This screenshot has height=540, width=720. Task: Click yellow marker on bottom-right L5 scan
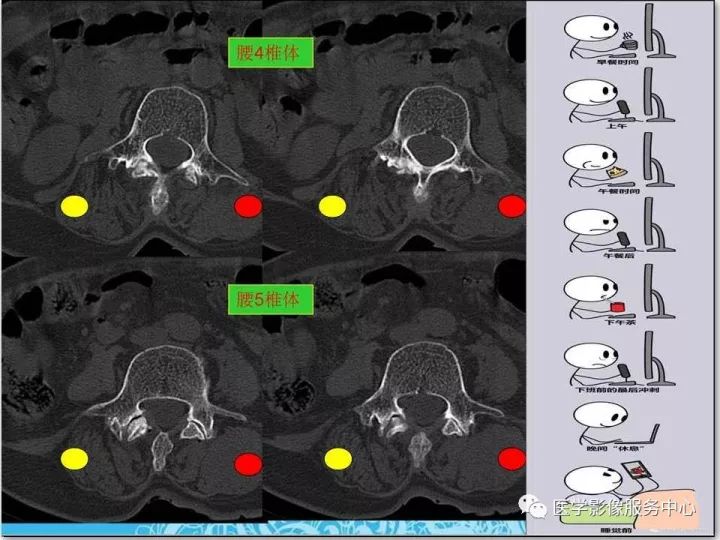tap(338, 459)
